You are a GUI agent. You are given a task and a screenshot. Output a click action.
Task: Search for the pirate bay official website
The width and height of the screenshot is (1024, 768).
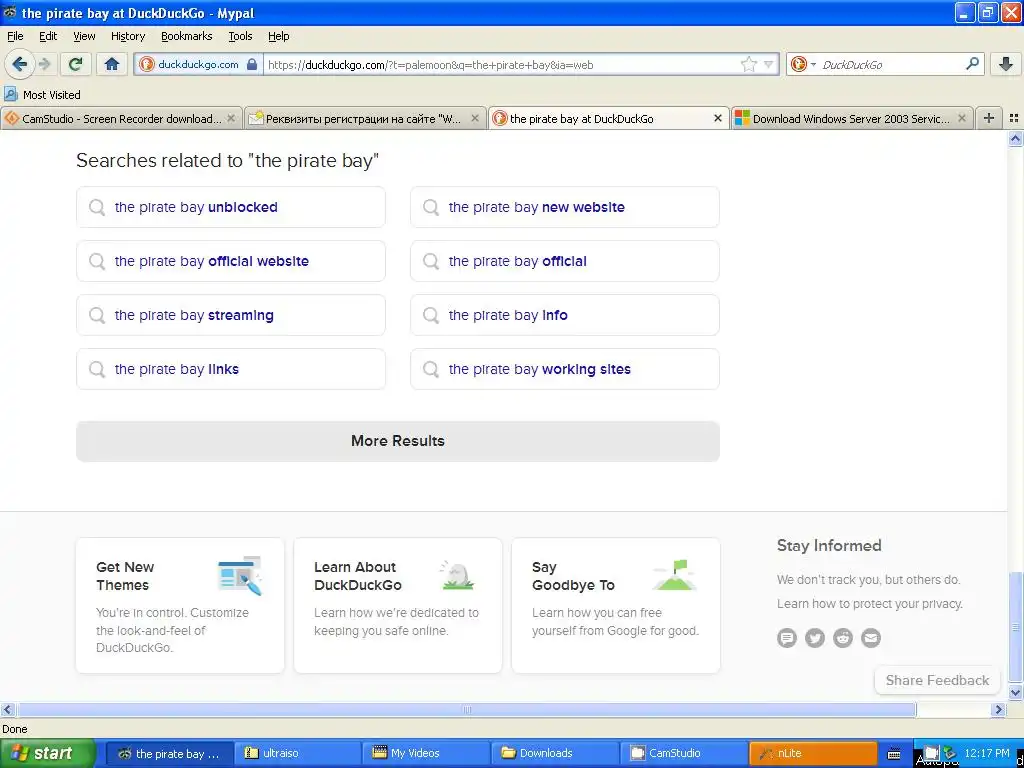pos(231,261)
